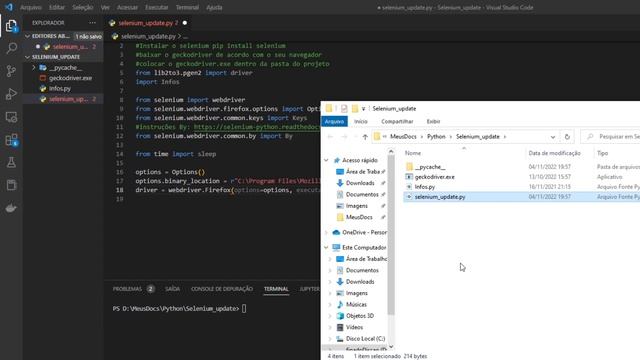Open Exibir ribbon tab in File Explorer
Screen dimensions: 640x360
pyautogui.click(x=433, y=121)
